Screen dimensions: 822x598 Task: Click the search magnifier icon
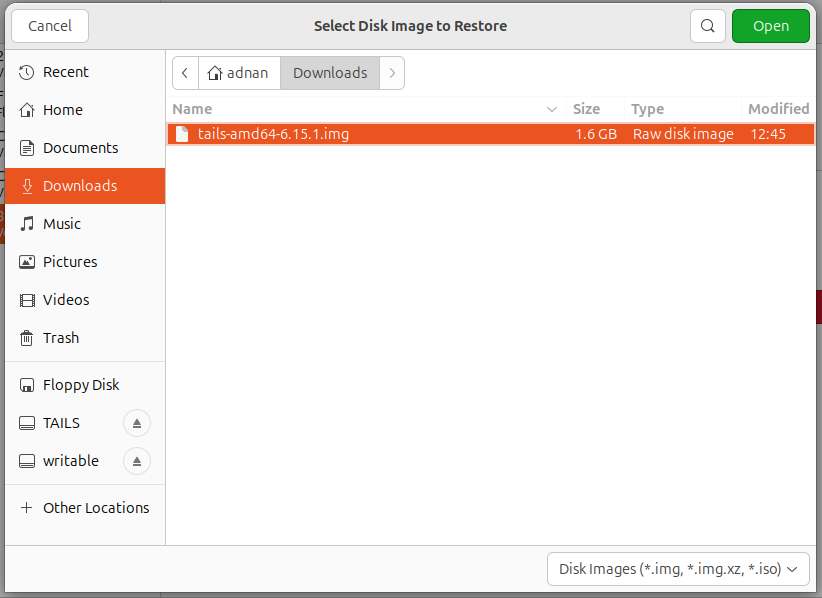(x=707, y=26)
